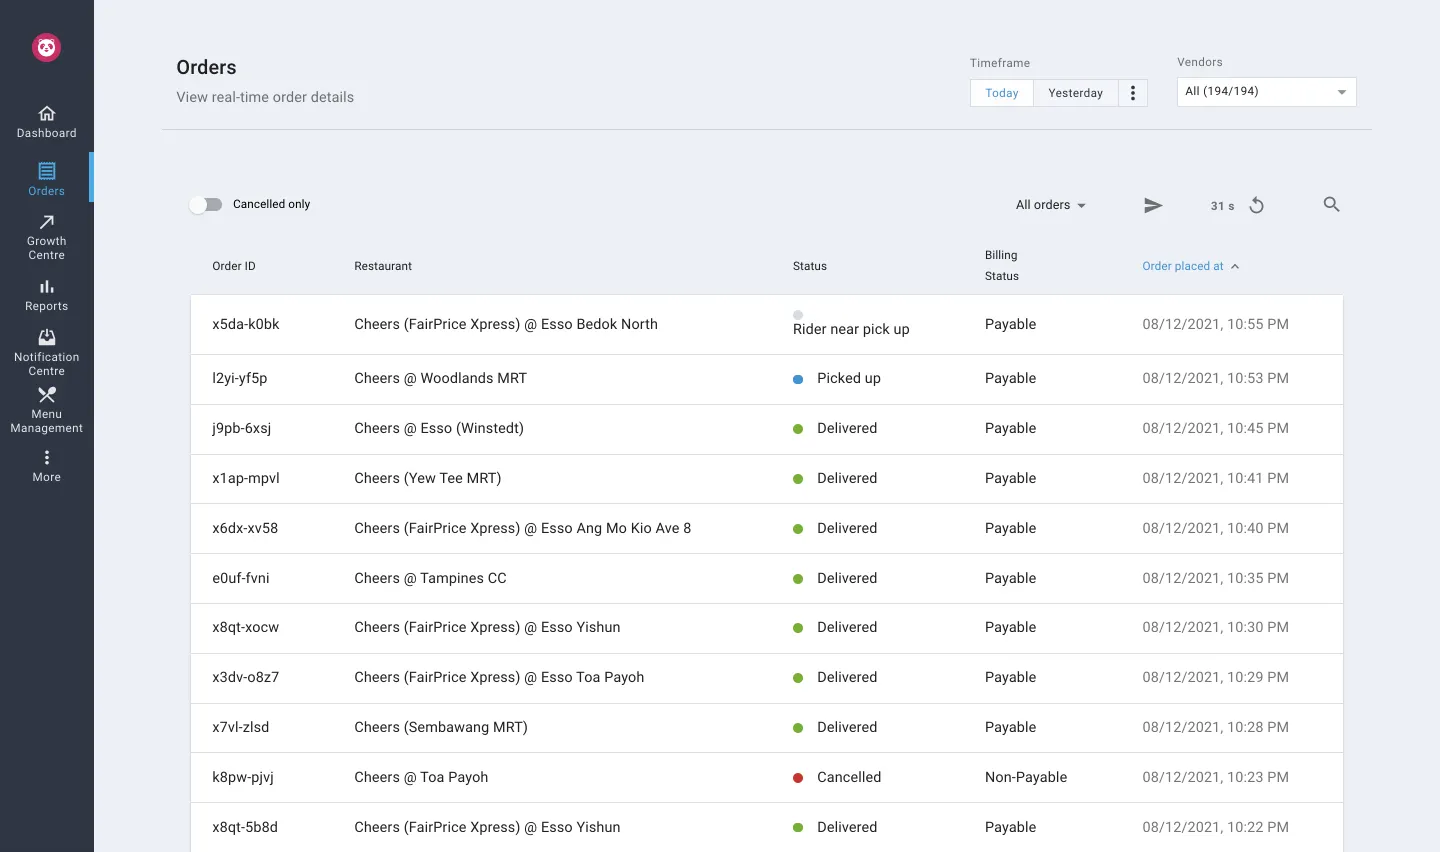
Task: Select the Orders list icon
Action: [x=46, y=171]
